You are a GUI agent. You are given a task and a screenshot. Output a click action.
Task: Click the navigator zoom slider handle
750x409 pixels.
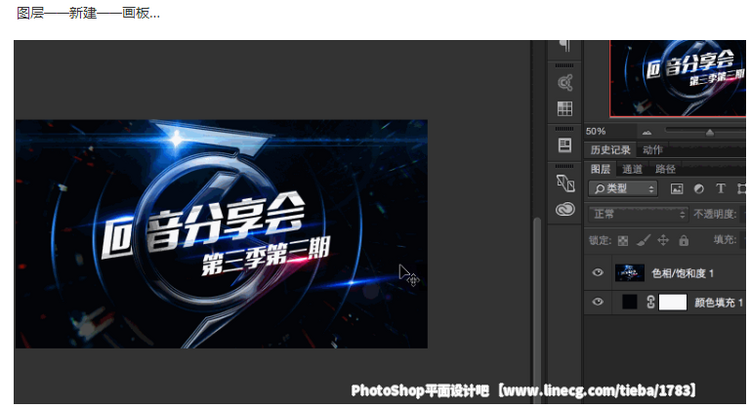(710, 132)
